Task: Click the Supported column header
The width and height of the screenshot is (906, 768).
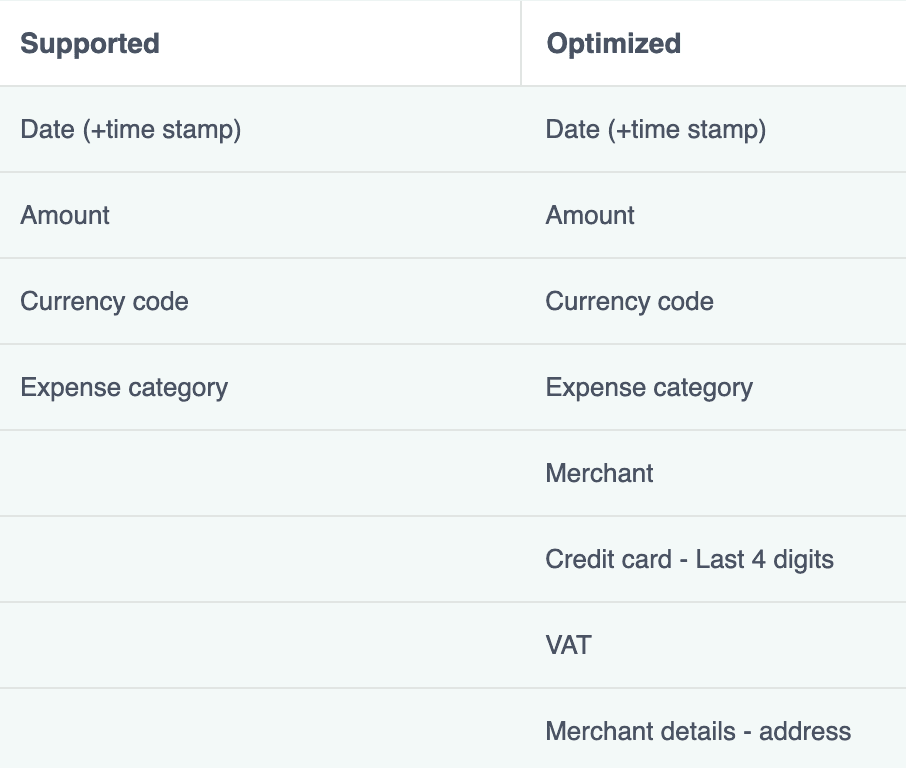Action: pyautogui.click(x=90, y=44)
